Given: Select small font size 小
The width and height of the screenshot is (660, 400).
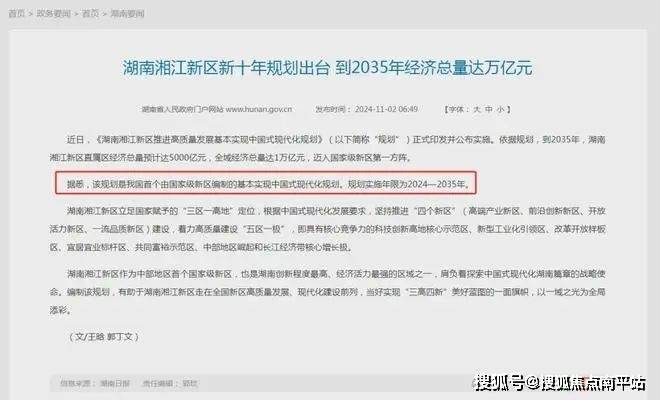Looking at the screenshot, I should [x=500, y=109].
